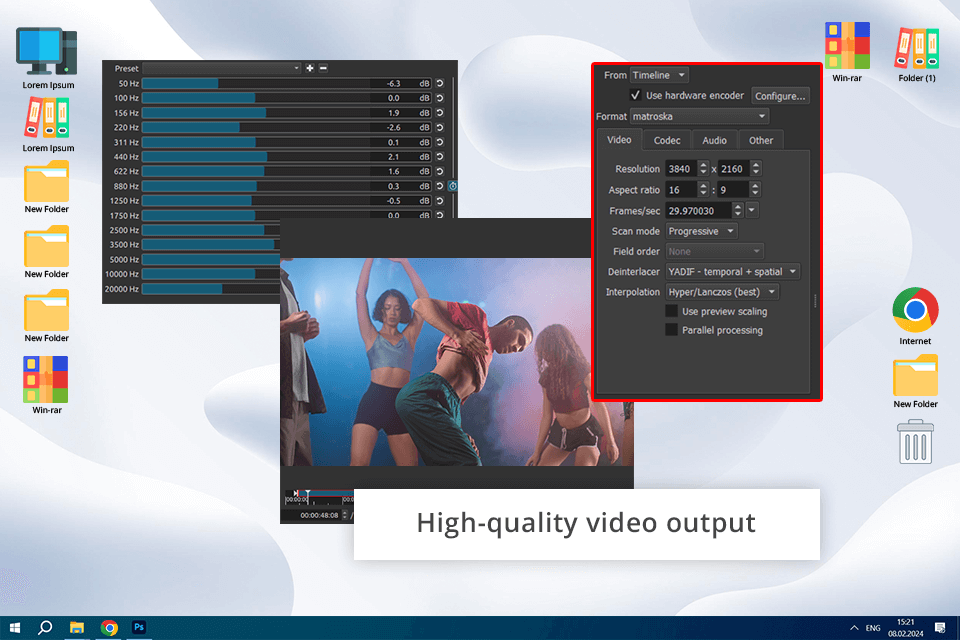Step the resolution height spinner

[756, 168]
